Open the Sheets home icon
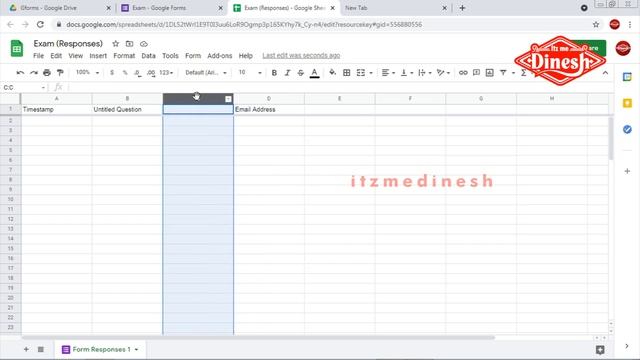The width and height of the screenshot is (640, 360). point(17,49)
